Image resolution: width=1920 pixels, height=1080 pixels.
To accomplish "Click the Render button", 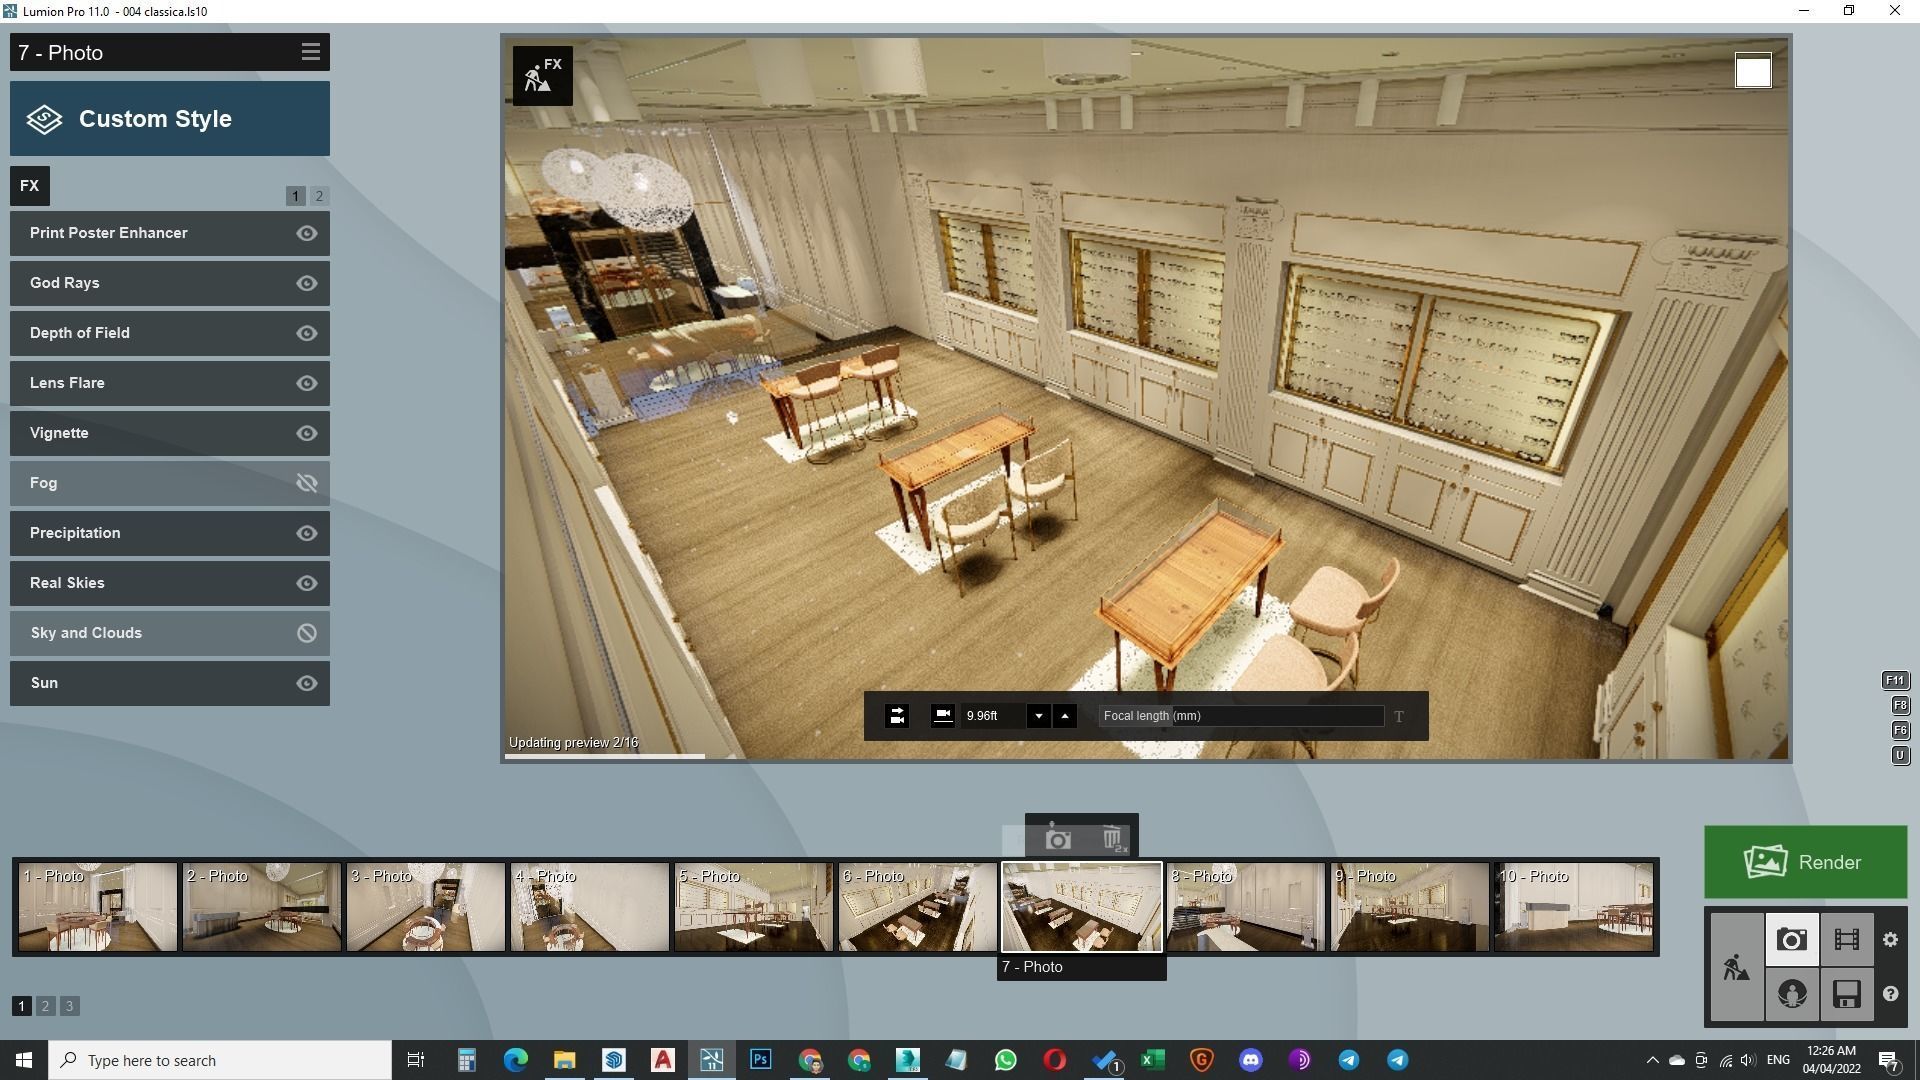I will pos(1805,862).
